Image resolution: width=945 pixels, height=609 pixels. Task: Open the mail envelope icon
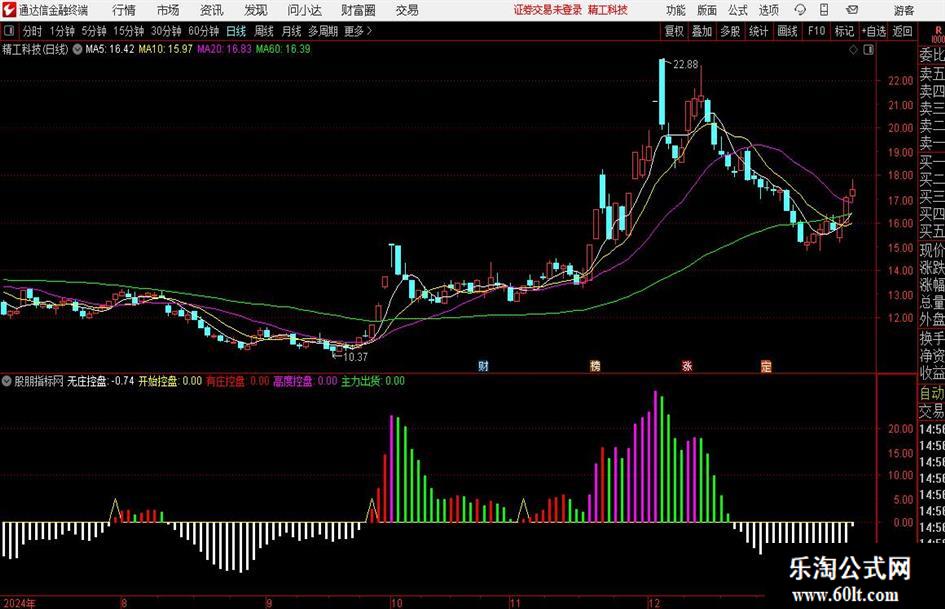(852, 10)
